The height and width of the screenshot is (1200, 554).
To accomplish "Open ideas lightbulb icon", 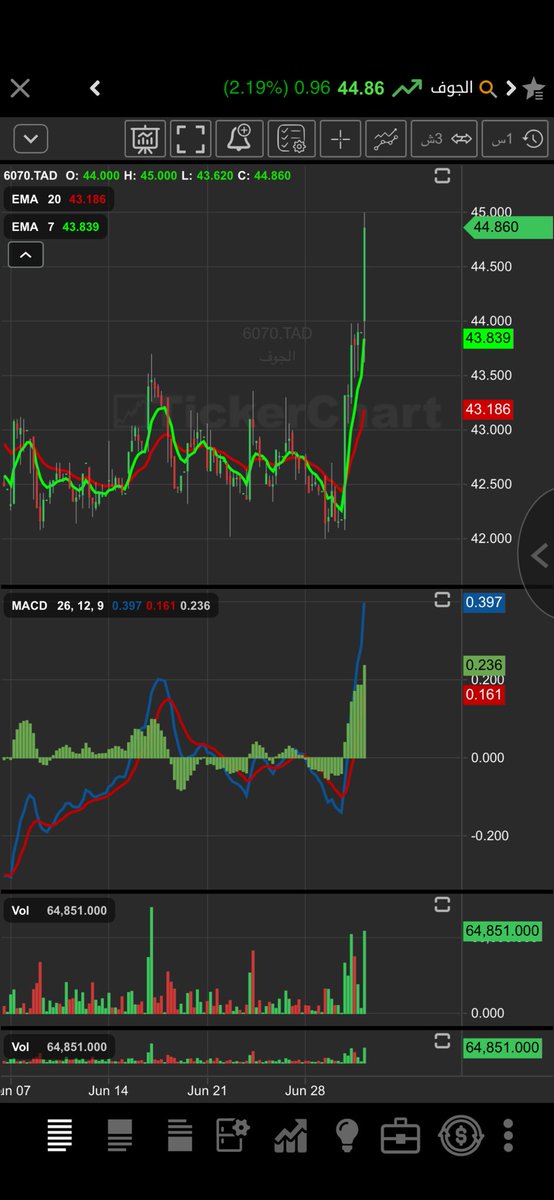I will click(346, 1135).
